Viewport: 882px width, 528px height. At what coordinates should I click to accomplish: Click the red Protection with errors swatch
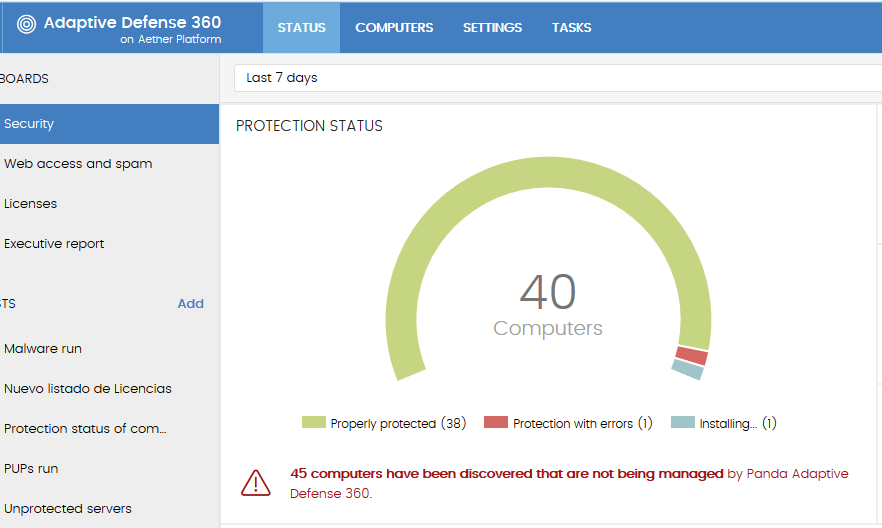[x=496, y=422]
